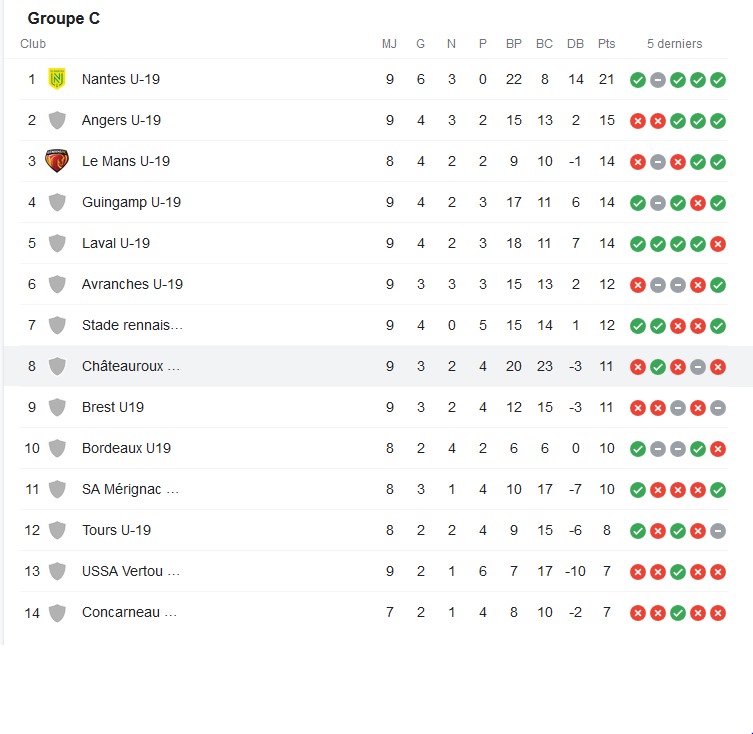Click Bordeaux U19's final red loss icon
The height and width of the screenshot is (734, 753).
point(717,449)
